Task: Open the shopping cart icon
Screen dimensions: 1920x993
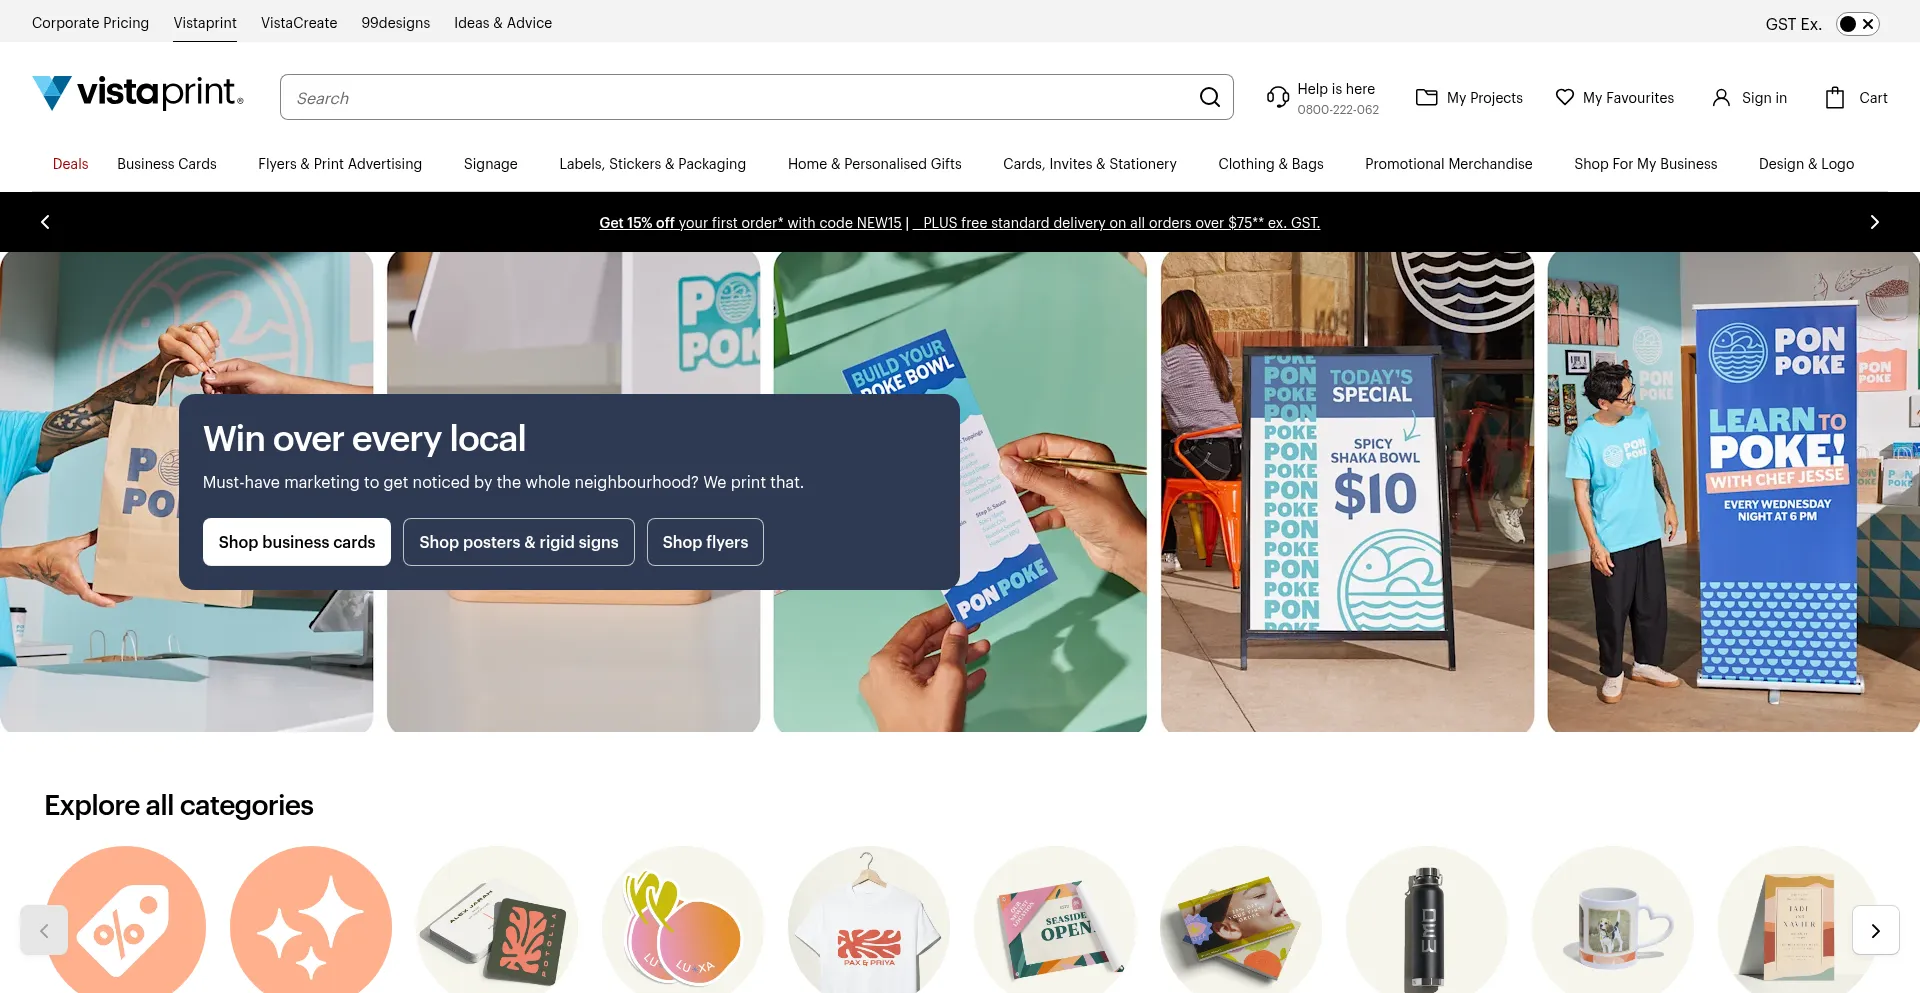Action: (x=1834, y=97)
